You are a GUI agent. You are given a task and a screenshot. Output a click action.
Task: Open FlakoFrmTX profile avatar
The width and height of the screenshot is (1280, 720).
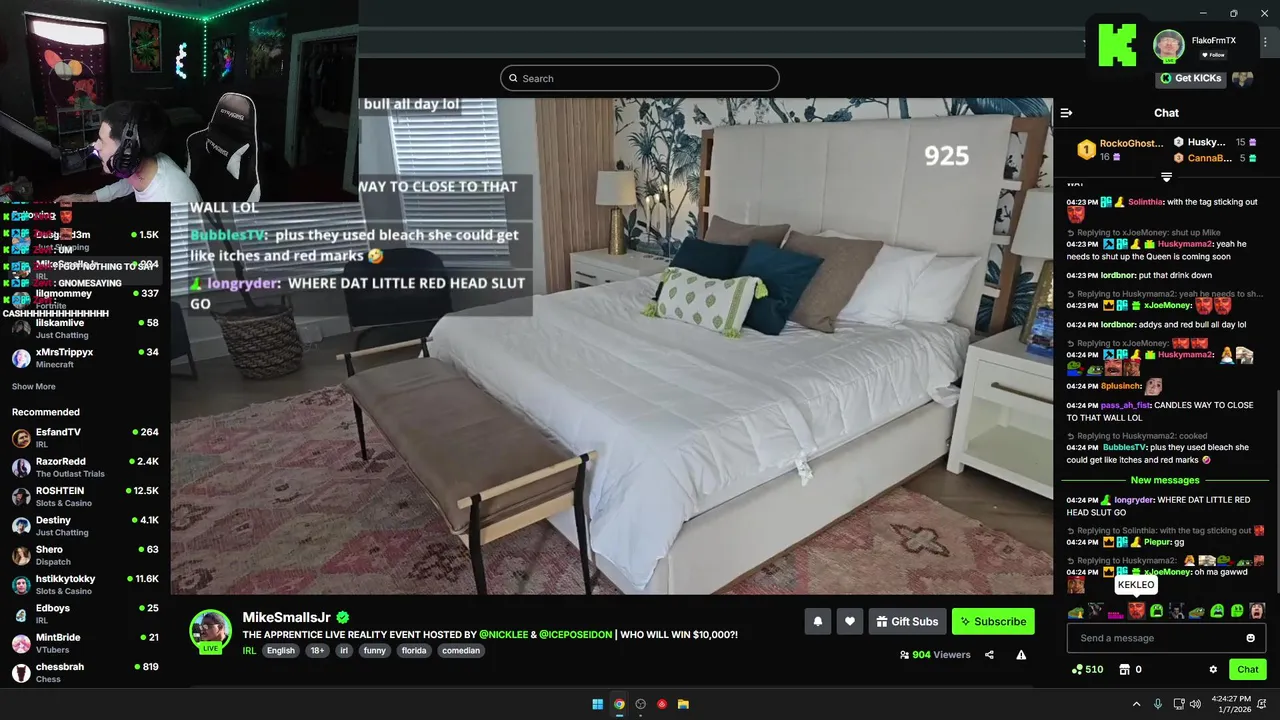[1168, 46]
